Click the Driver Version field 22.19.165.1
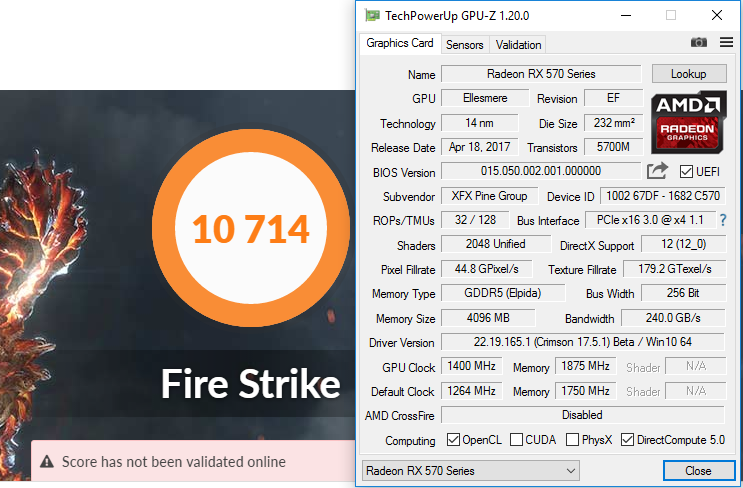743x488 pixels. coord(583,342)
